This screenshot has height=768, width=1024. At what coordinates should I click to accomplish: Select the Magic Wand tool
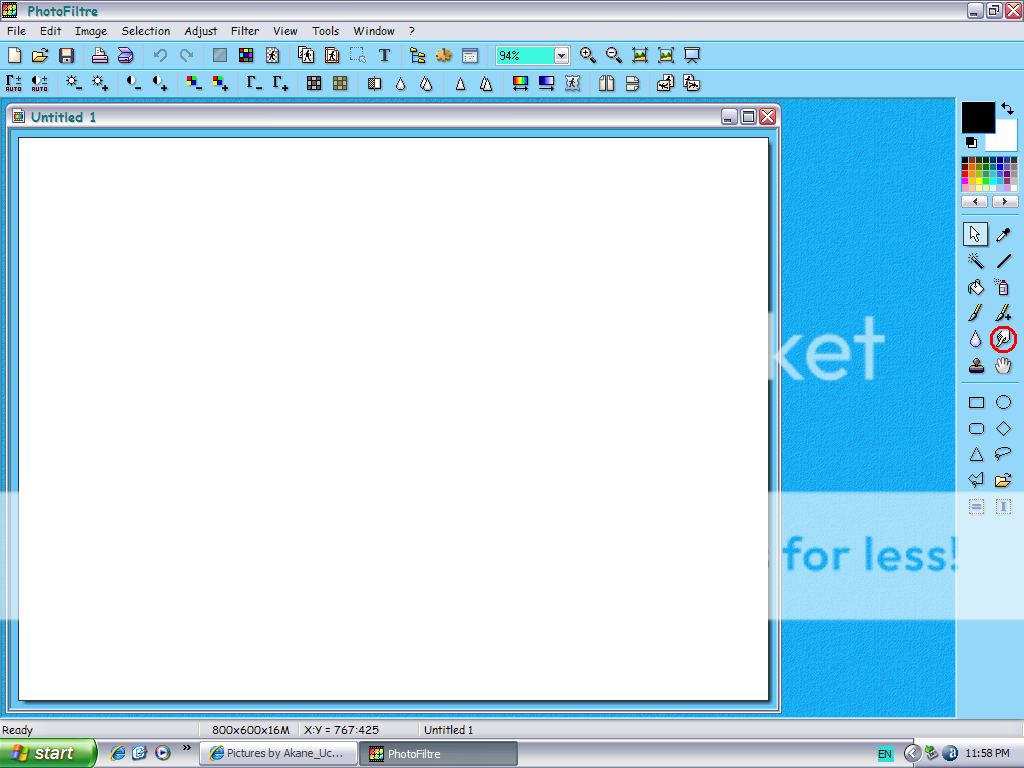(976, 261)
